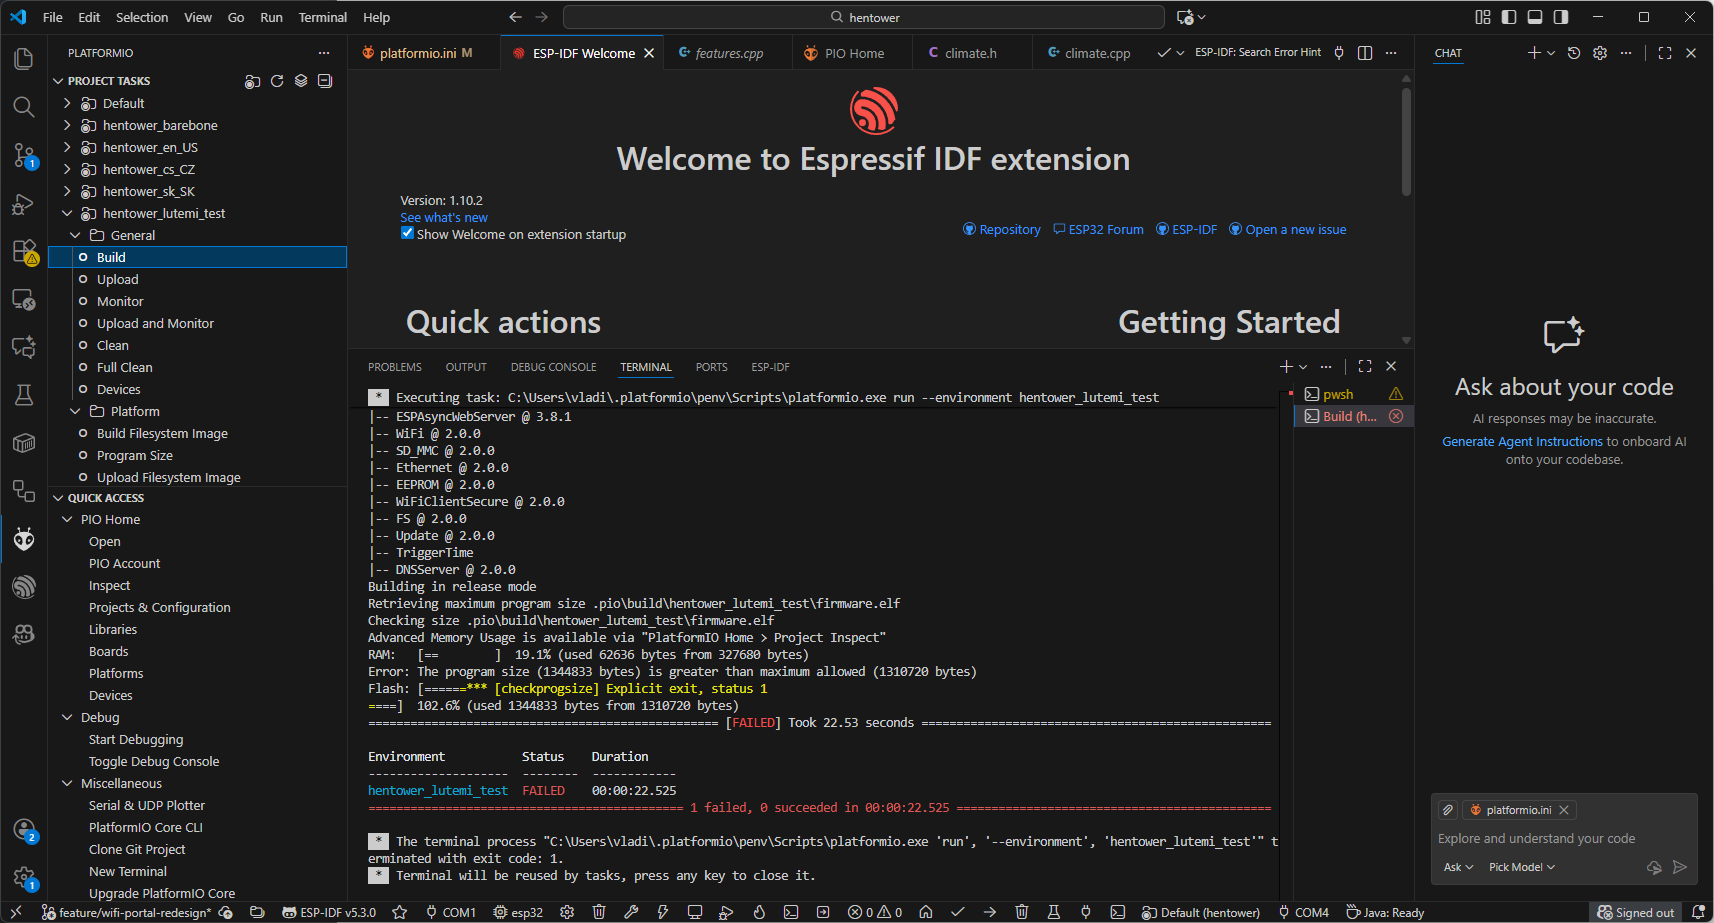
Task: Toggle the Primary Side Bar visibility
Action: [x=1509, y=17]
